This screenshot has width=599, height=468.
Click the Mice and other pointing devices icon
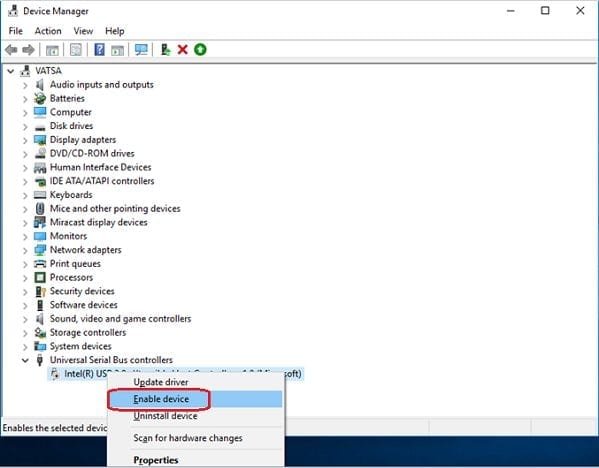click(40, 209)
